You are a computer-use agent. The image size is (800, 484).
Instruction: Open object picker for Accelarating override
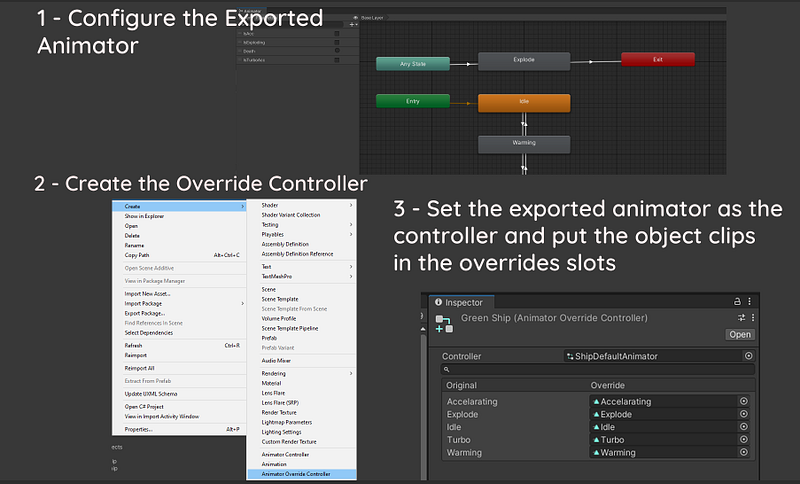(x=744, y=401)
